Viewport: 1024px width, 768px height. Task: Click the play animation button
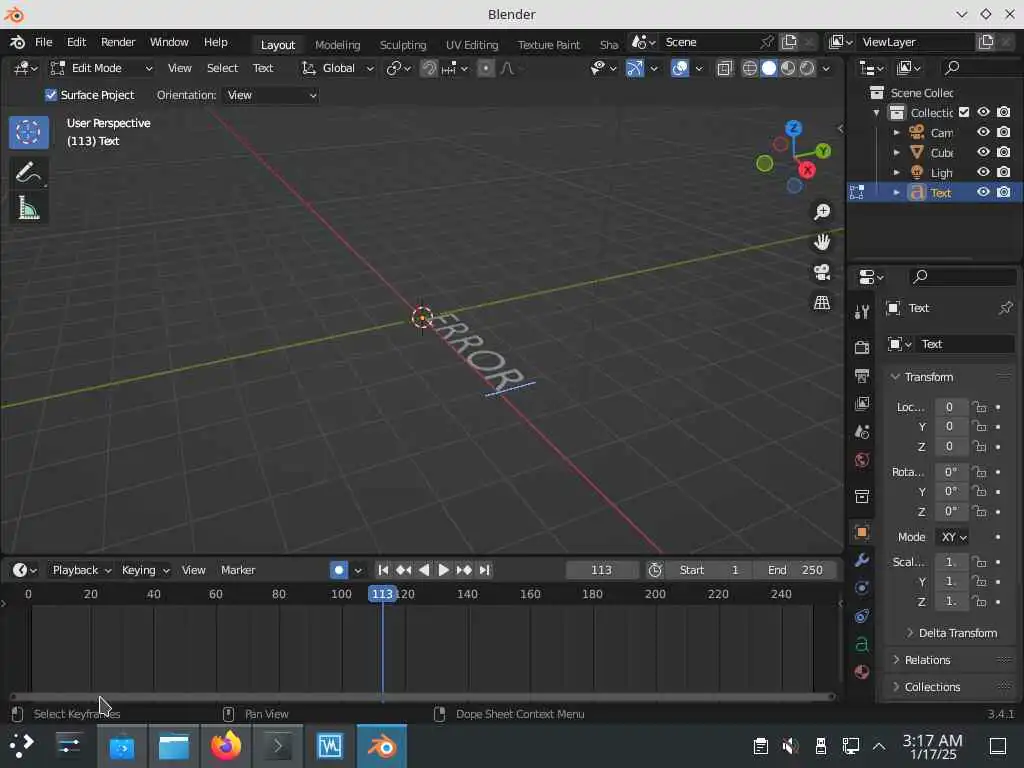pyautogui.click(x=443, y=570)
